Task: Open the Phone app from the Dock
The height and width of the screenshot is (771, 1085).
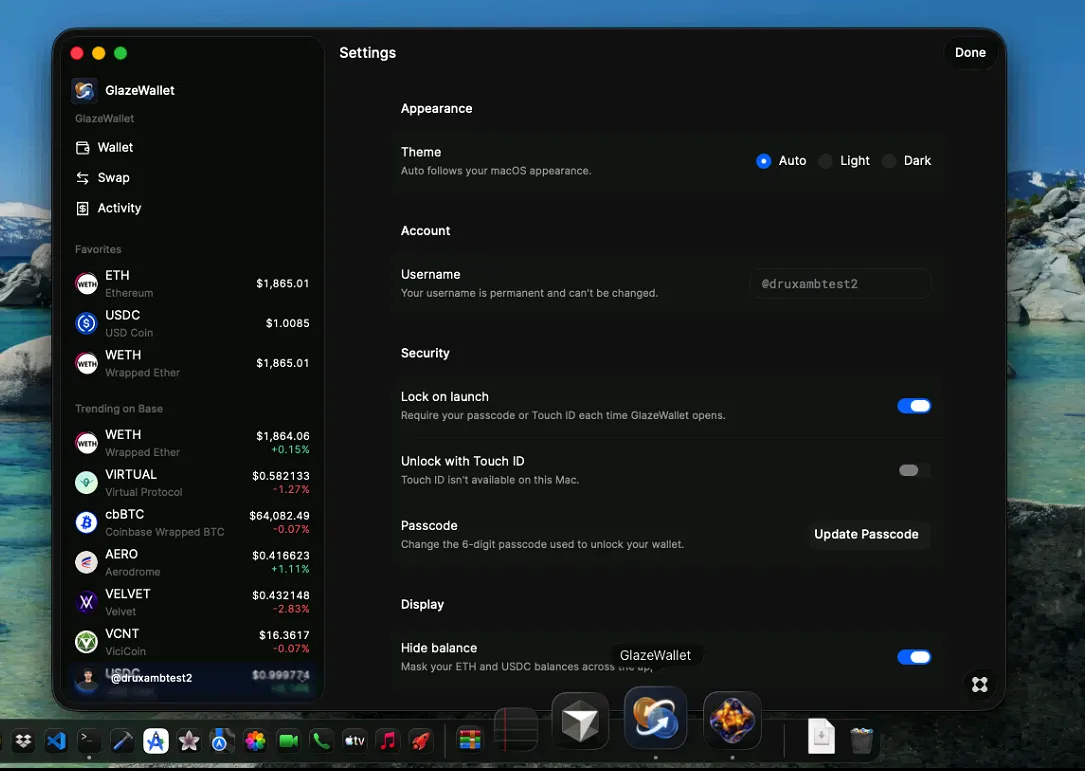Action: (x=322, y=741)
